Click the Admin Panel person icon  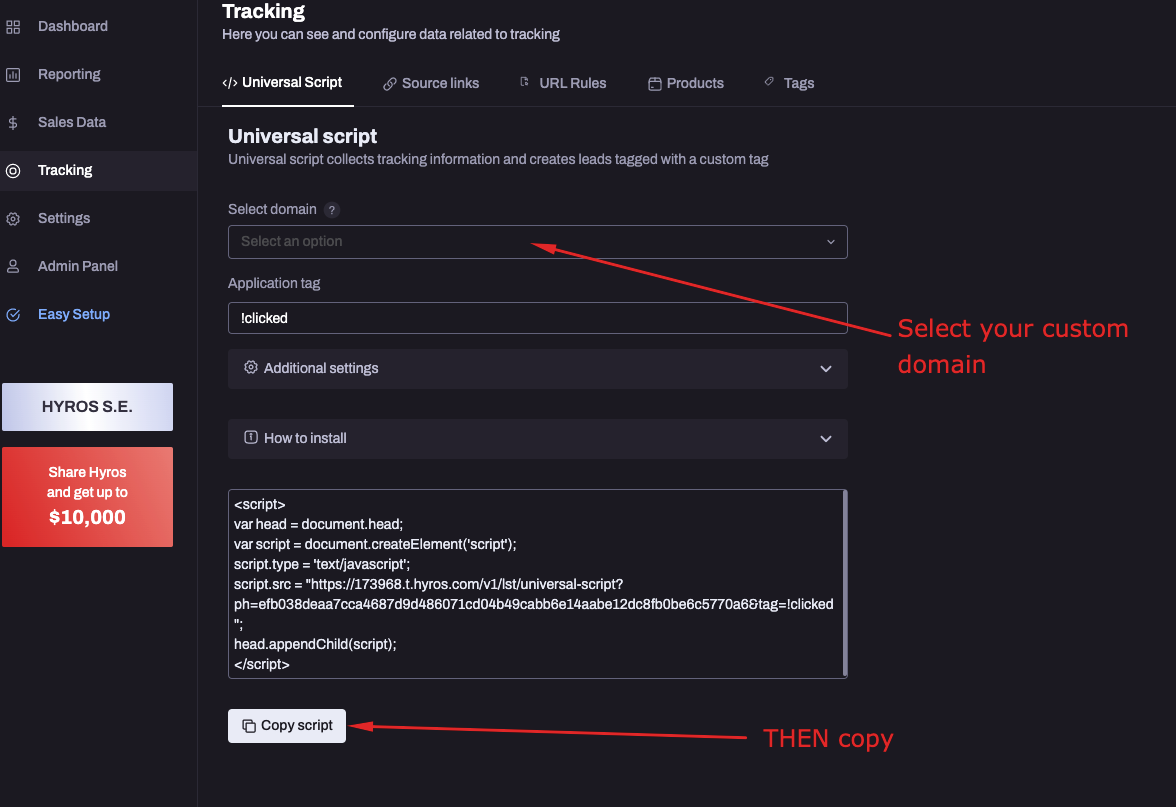click(14, 266)
